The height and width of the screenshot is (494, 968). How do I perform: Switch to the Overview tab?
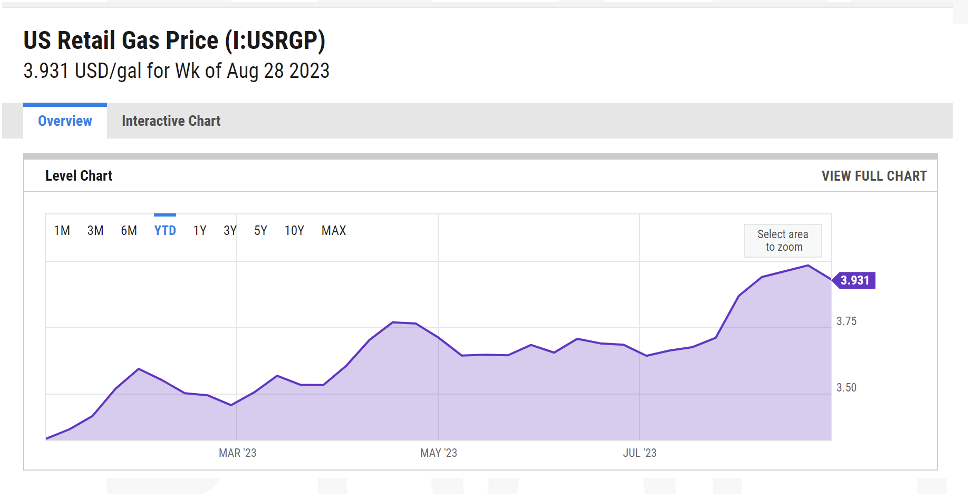65,121
